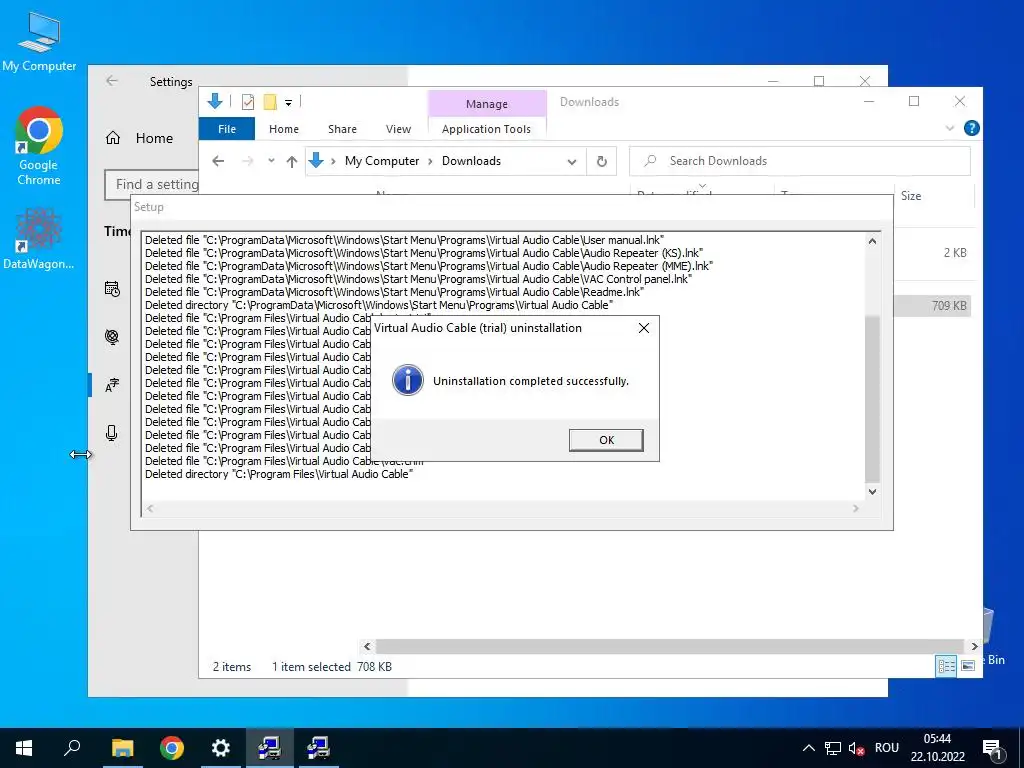
Task: Open the taskbar clock showing 05:44
Action: (x=938, y=748)
